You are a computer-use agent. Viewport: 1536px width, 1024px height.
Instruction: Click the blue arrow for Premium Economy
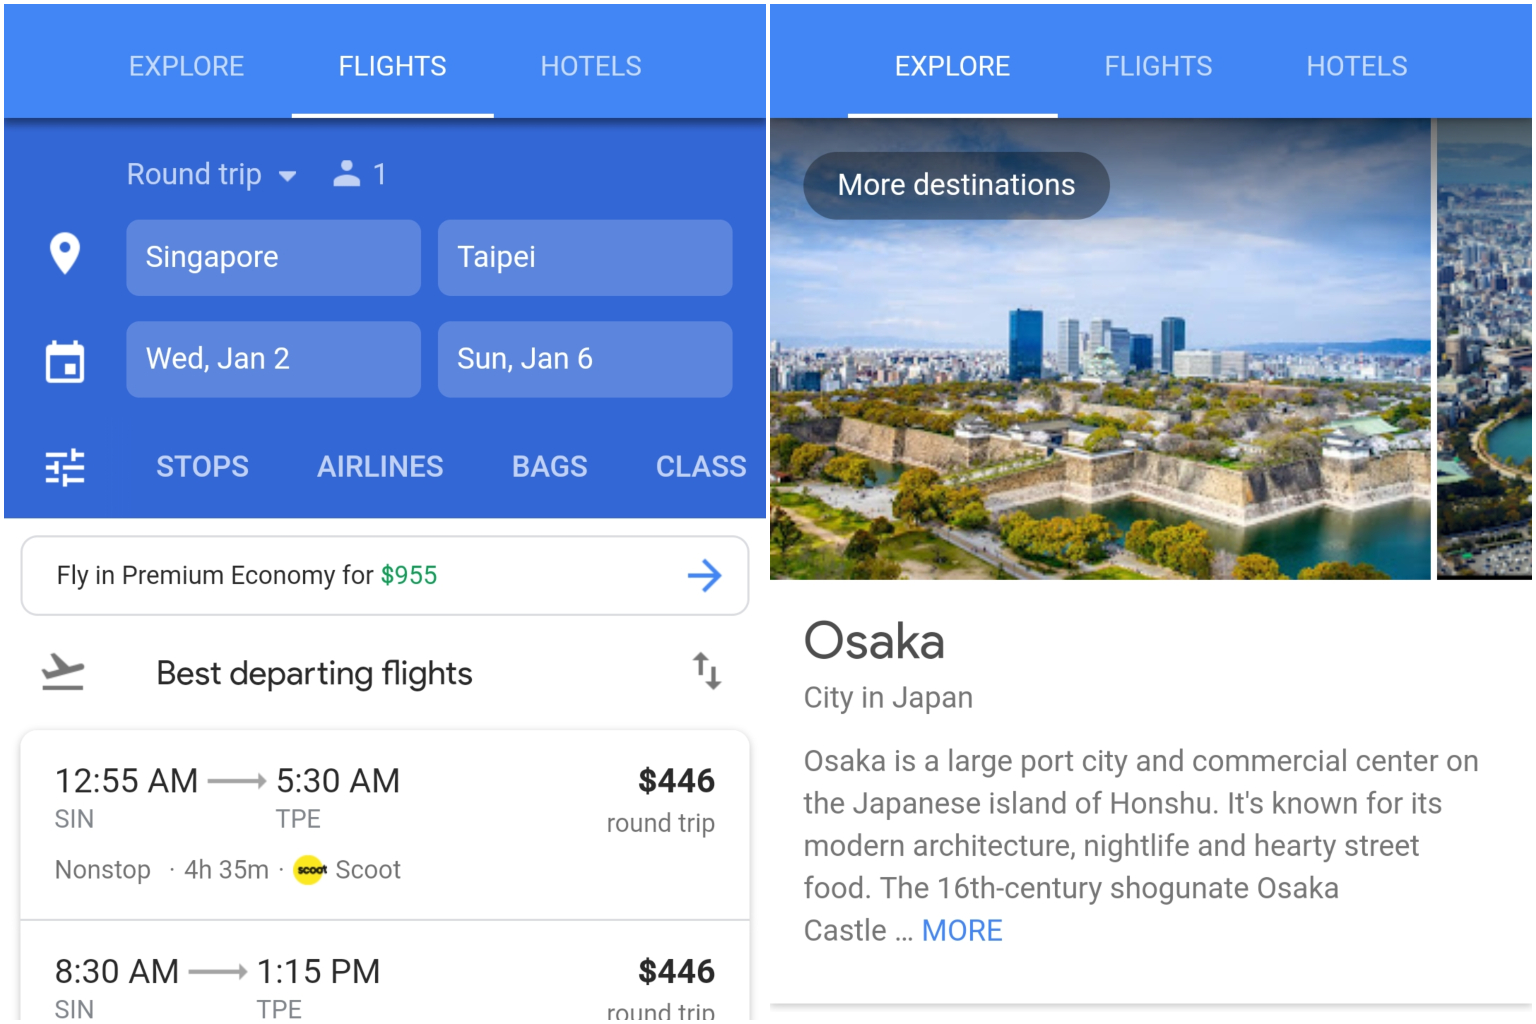704,575
